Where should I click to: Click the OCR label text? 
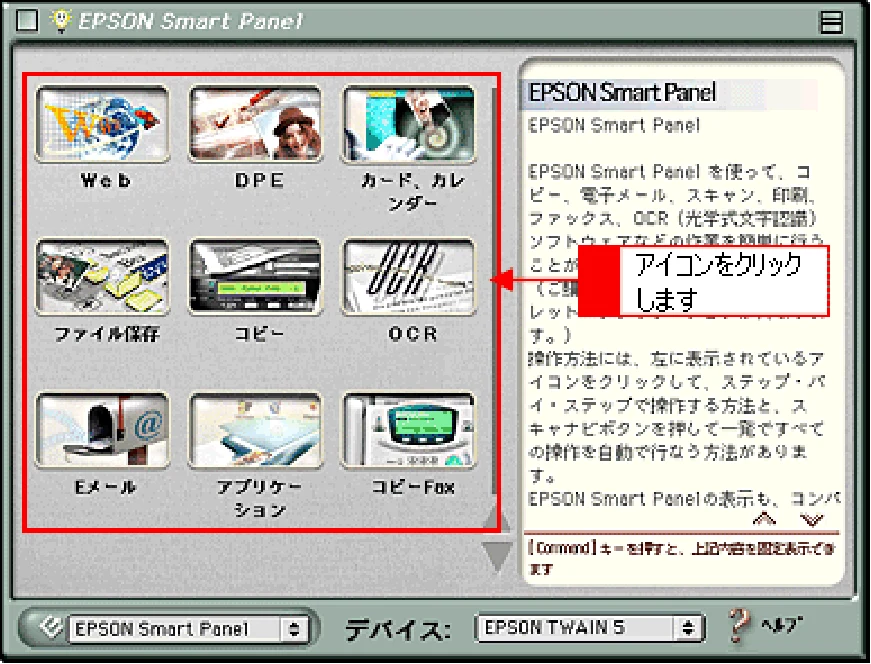[413, 334]
